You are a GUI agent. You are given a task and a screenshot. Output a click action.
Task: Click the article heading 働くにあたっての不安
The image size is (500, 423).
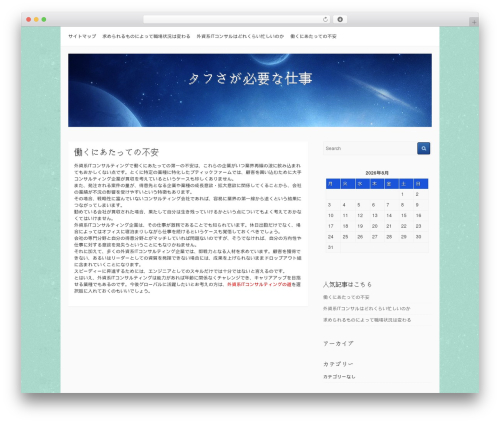coord(116,152)
